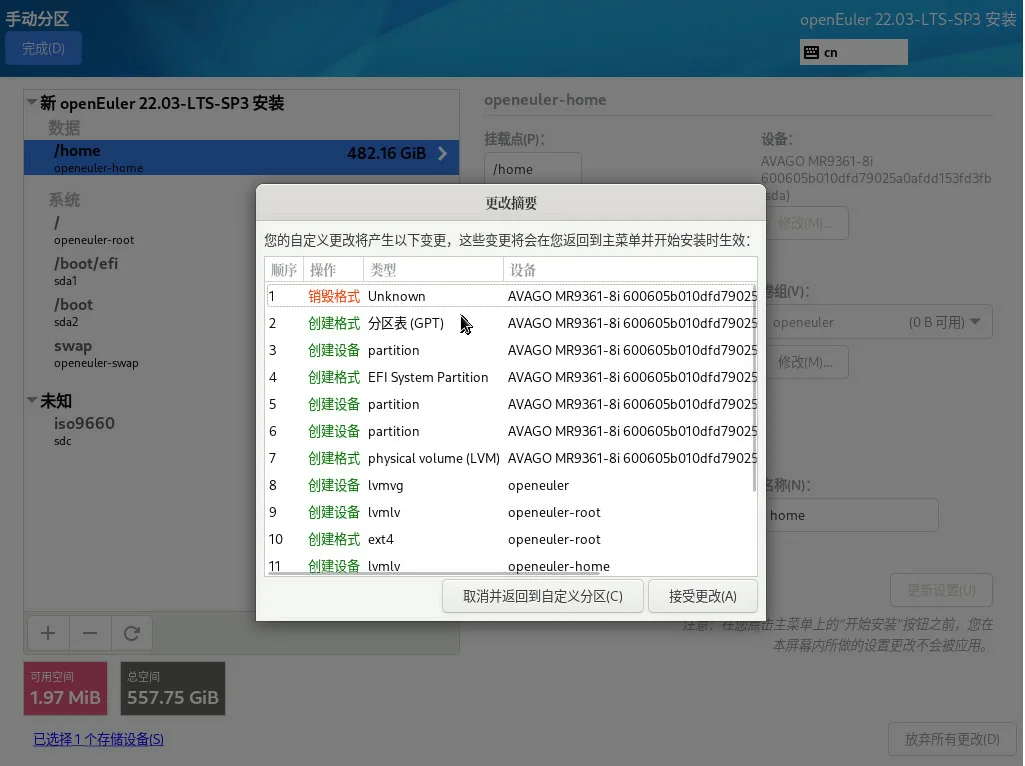Click the 顺序 column header

(x=284, y=270)
